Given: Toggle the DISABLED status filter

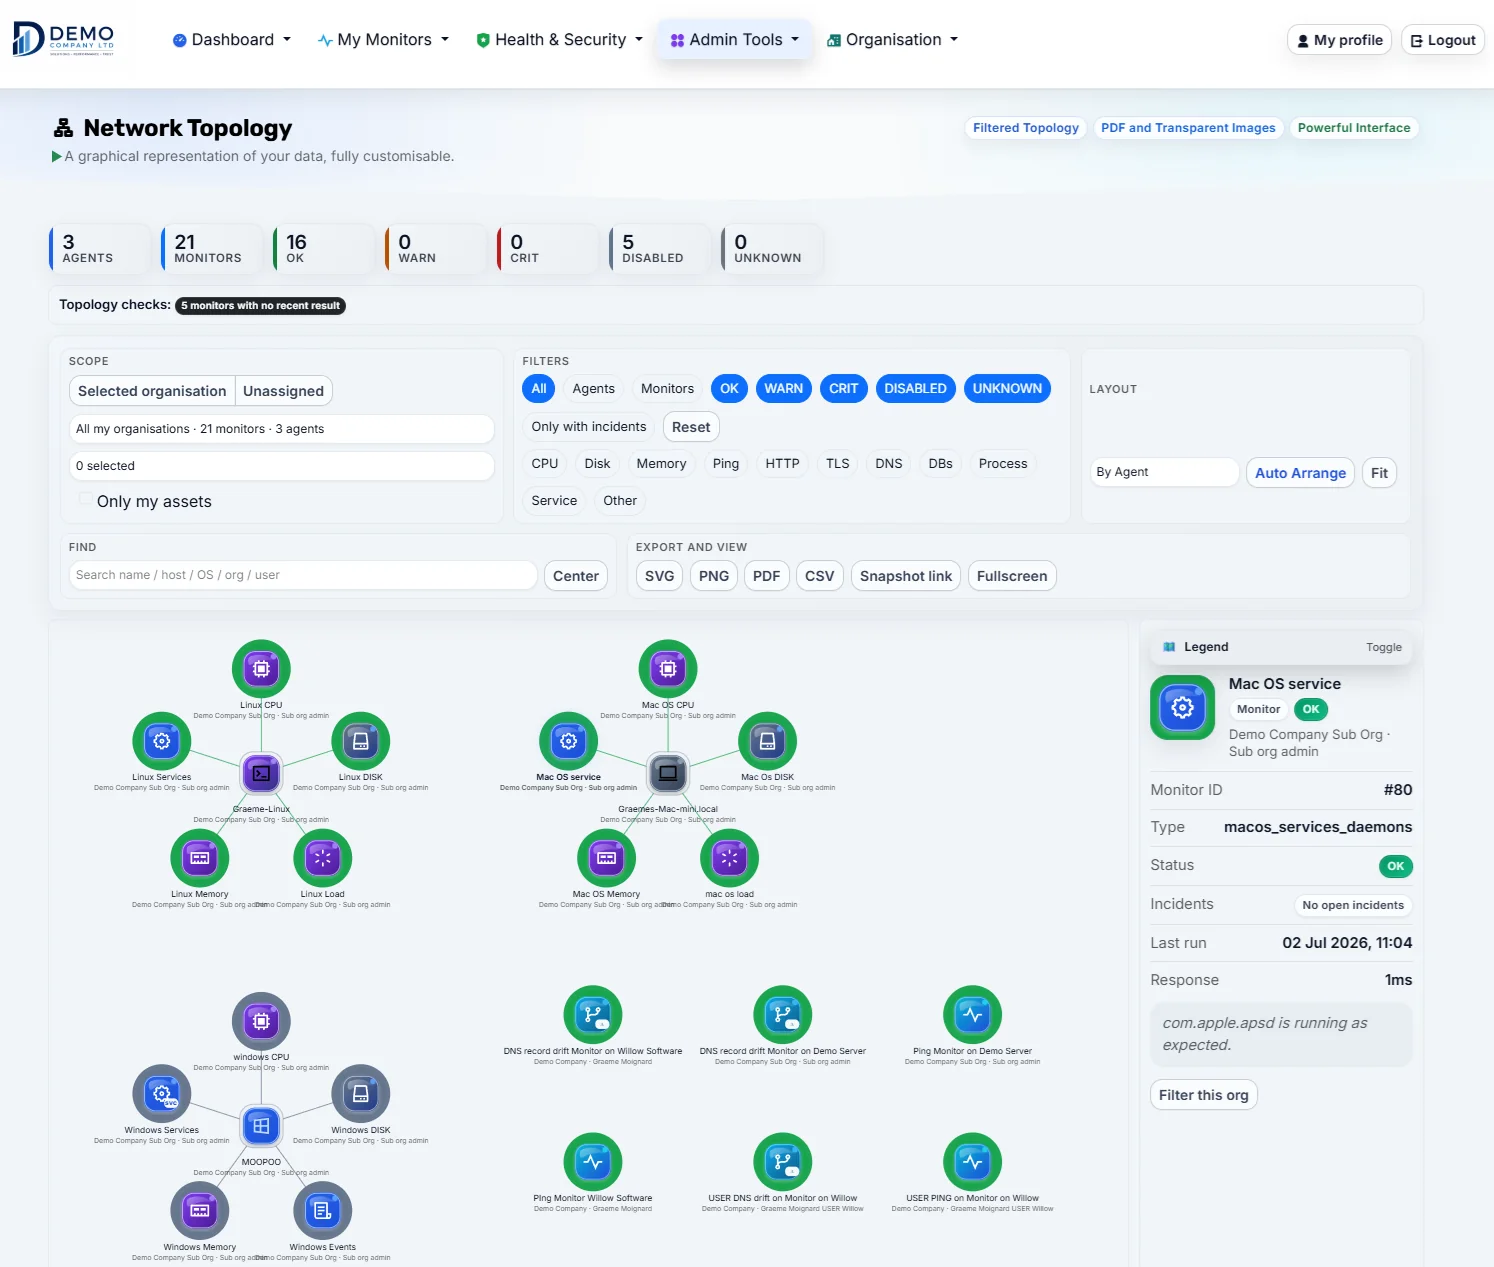Looking at the screenshot, I should (915, 389).
